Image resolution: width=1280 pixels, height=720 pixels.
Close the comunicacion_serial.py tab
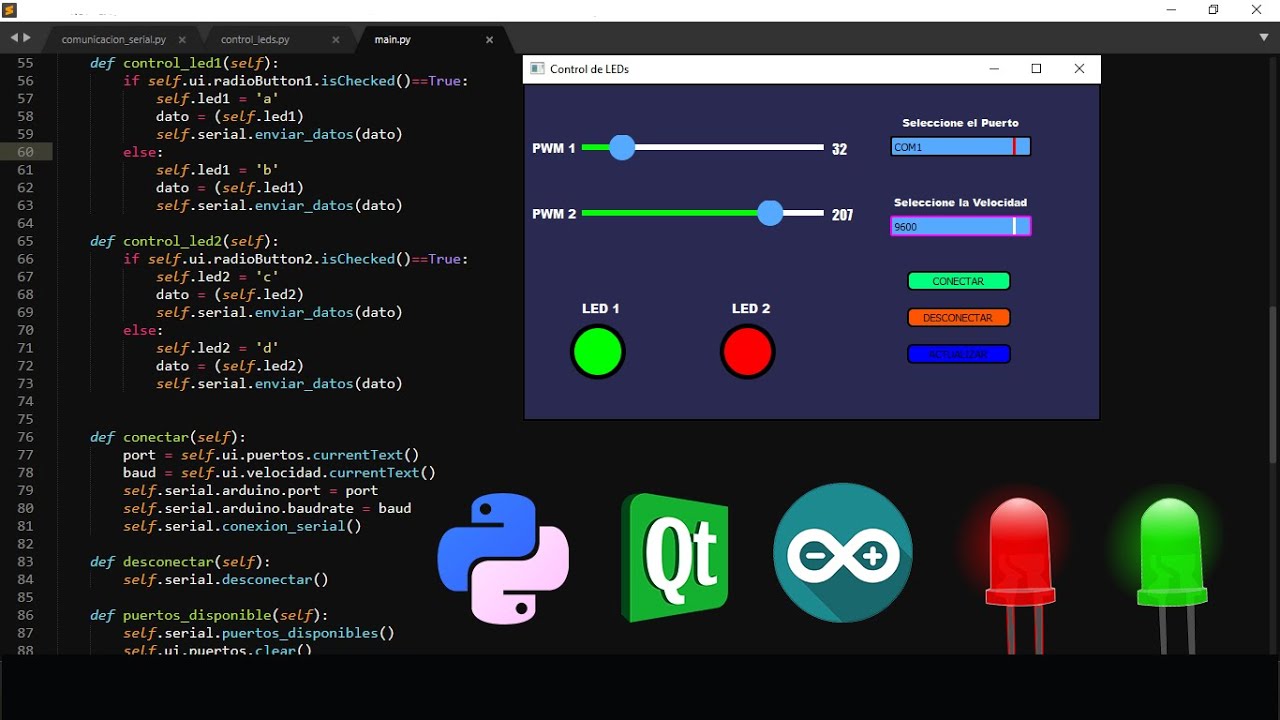pyautogui.click(x=182, y=40)
